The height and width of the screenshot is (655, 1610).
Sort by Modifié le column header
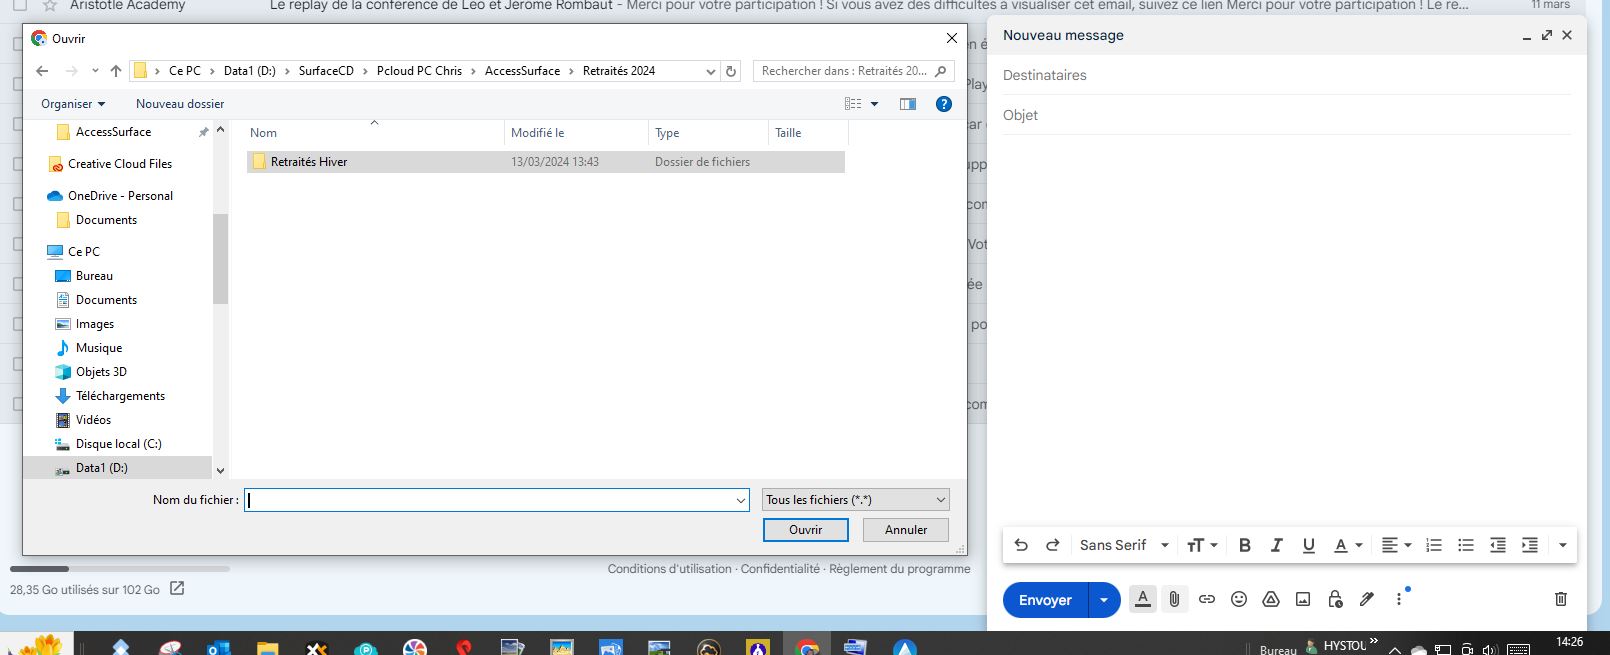click(576, 133)
